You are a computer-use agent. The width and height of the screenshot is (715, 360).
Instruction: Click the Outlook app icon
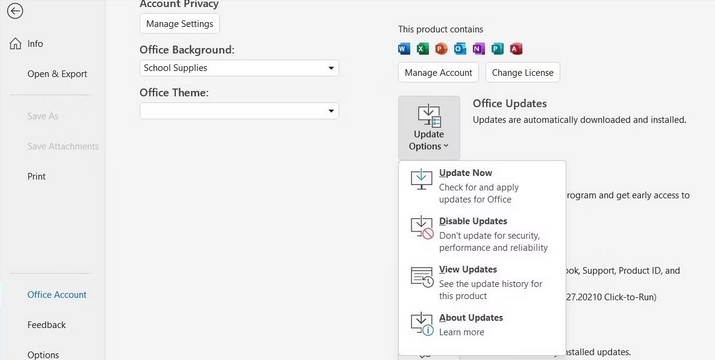(460, 49)
